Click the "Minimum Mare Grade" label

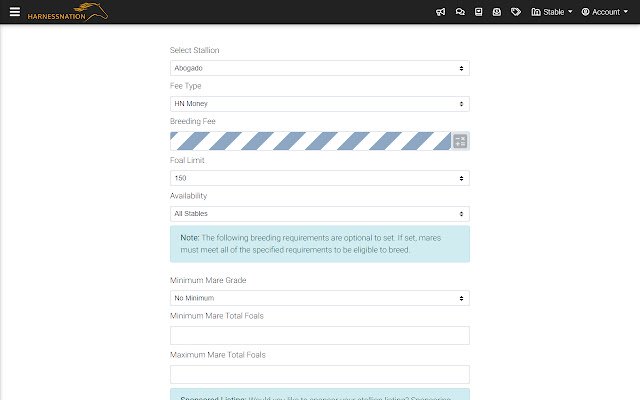208,280
